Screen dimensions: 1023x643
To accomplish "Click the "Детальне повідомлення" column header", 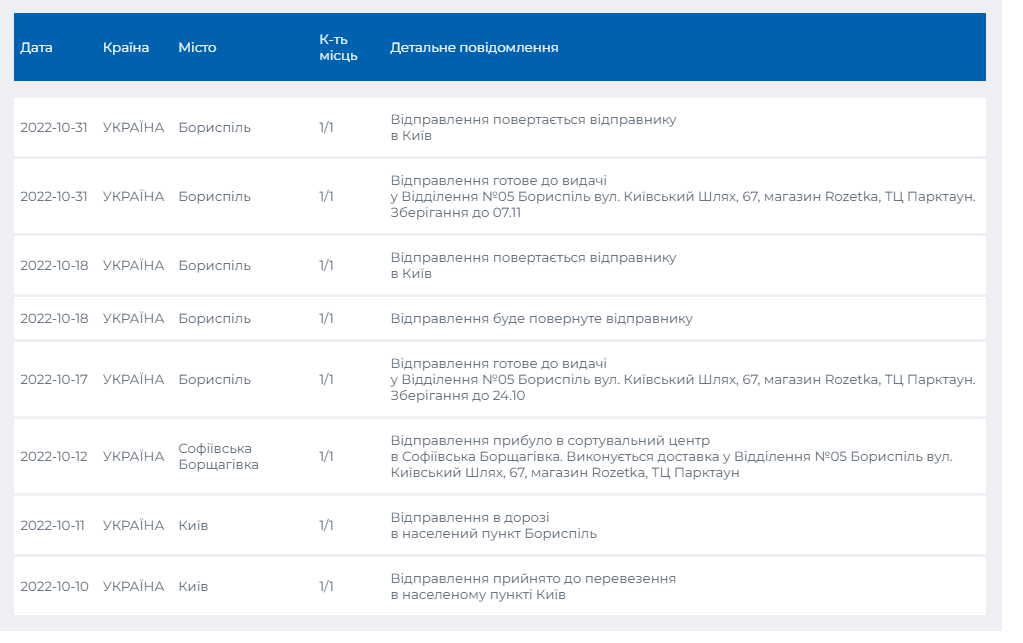I will (x=474, y=48).
